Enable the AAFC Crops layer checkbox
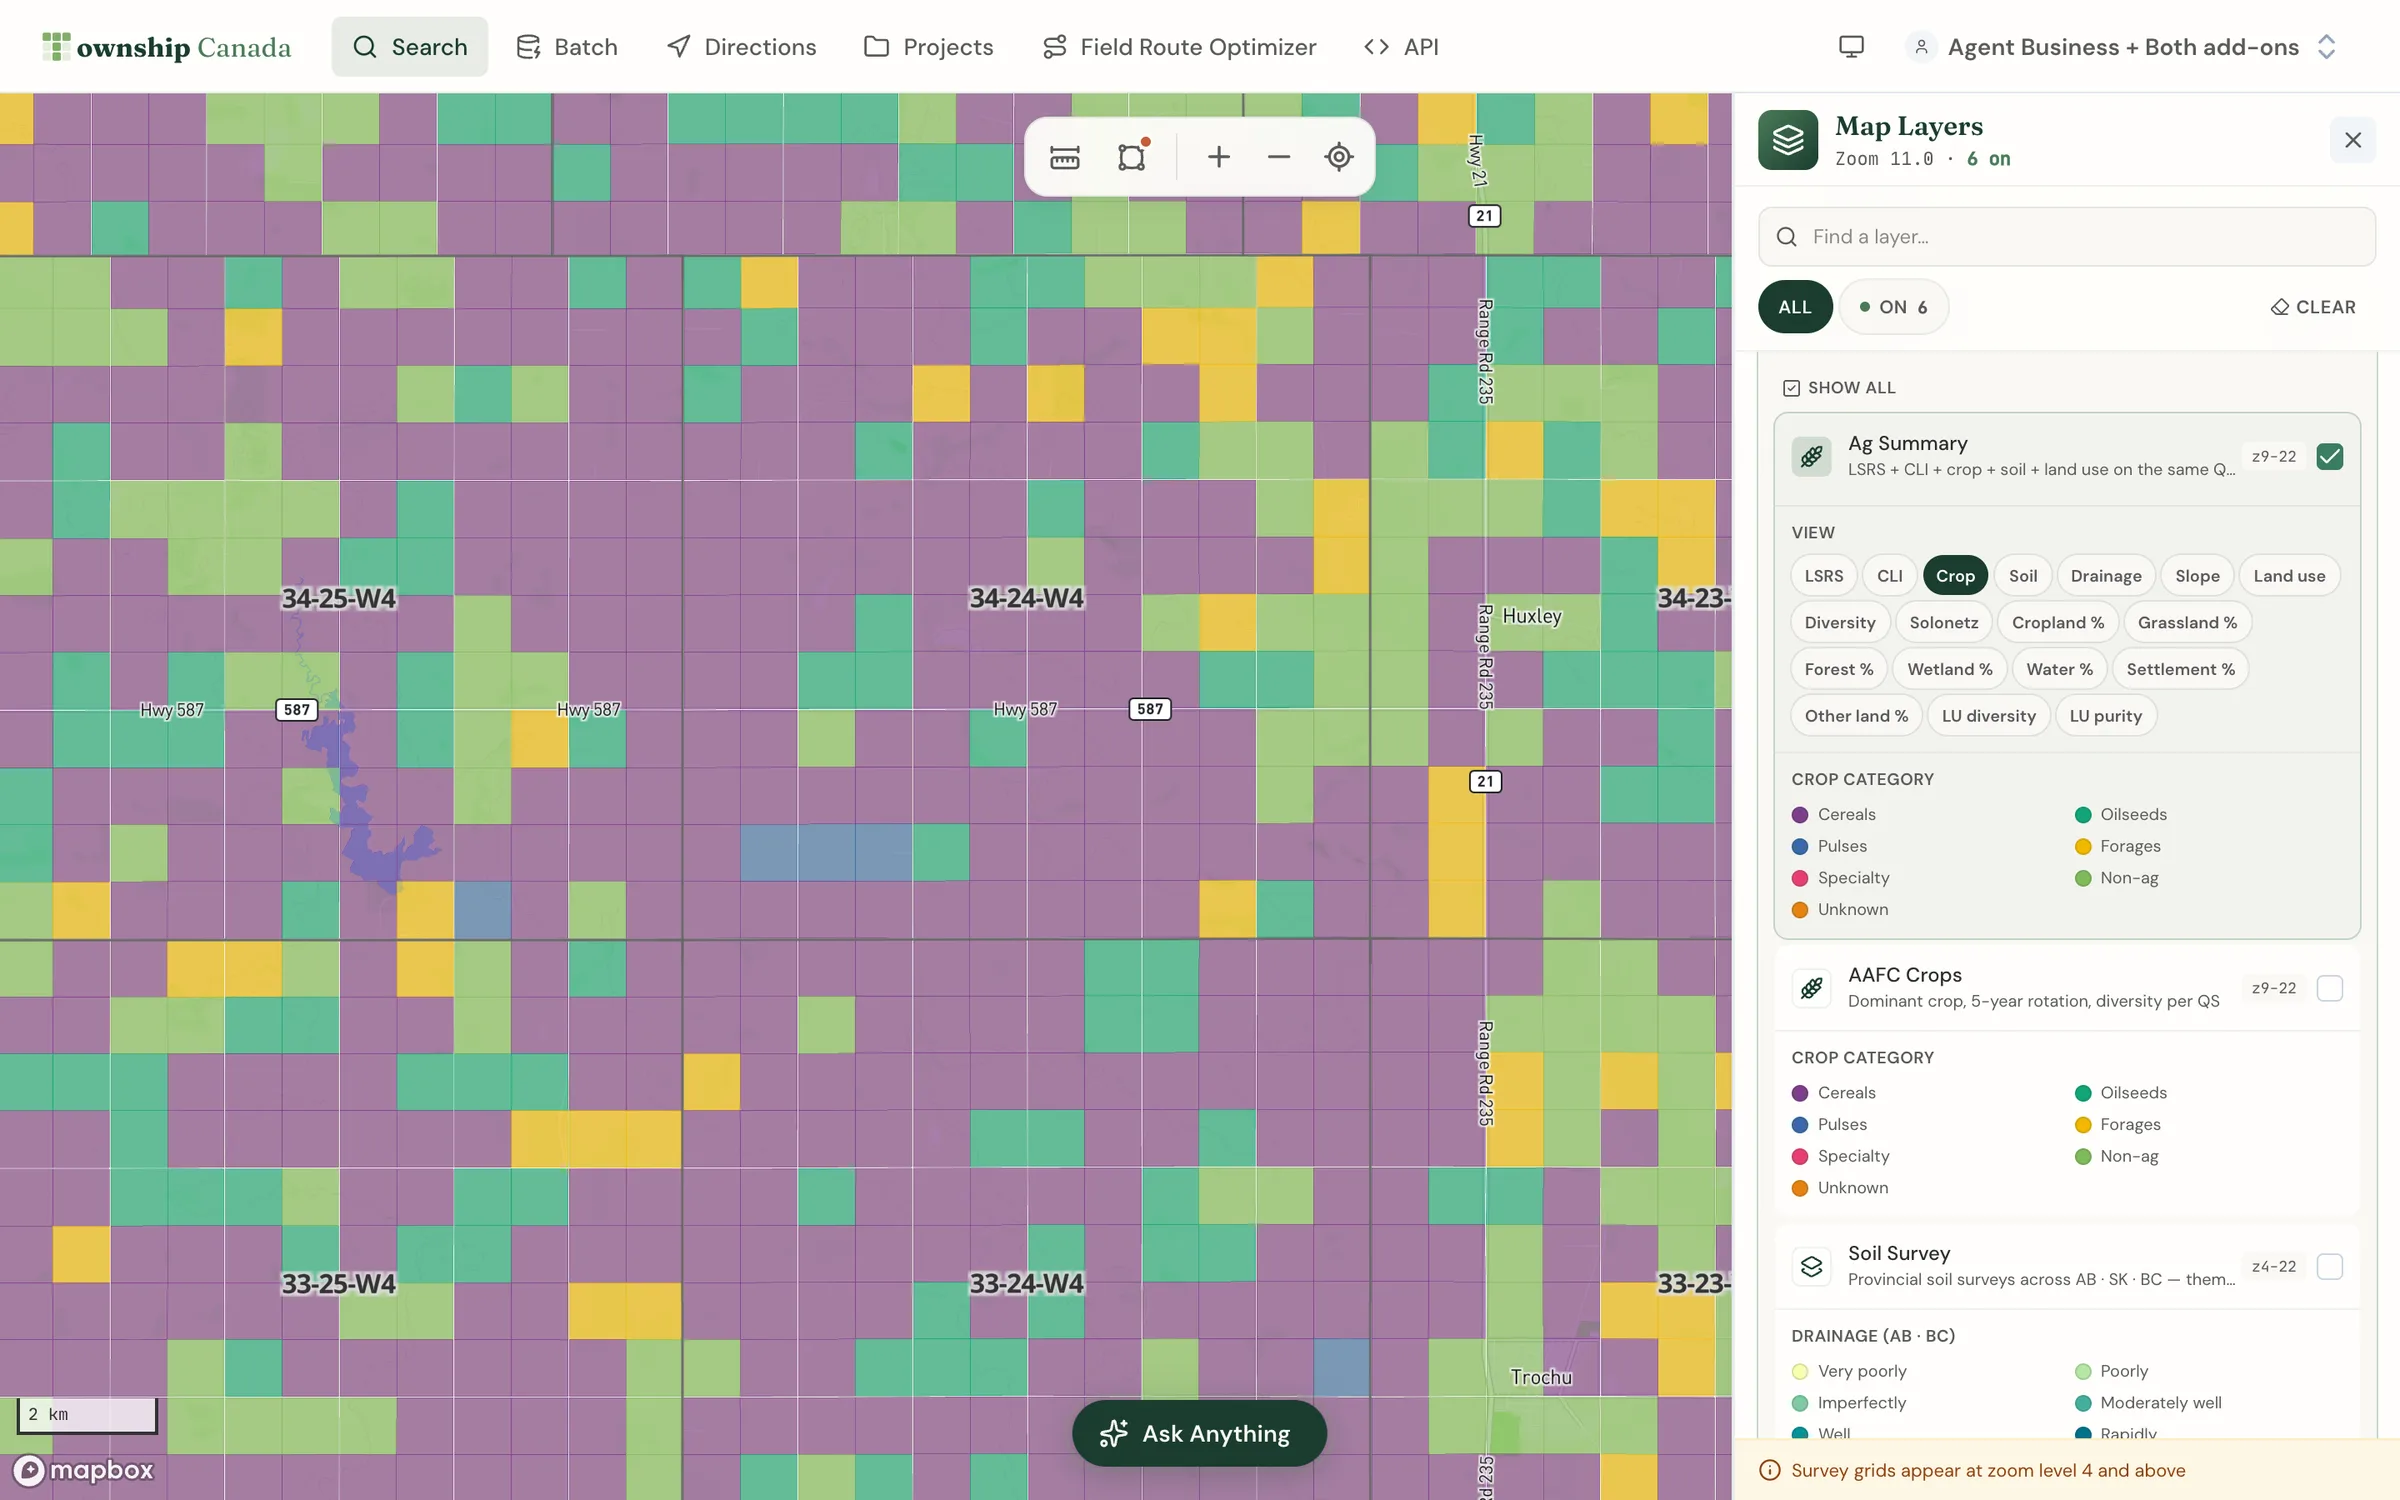This screenshot has width=2400, height=1500. [x=2329, y=988]
